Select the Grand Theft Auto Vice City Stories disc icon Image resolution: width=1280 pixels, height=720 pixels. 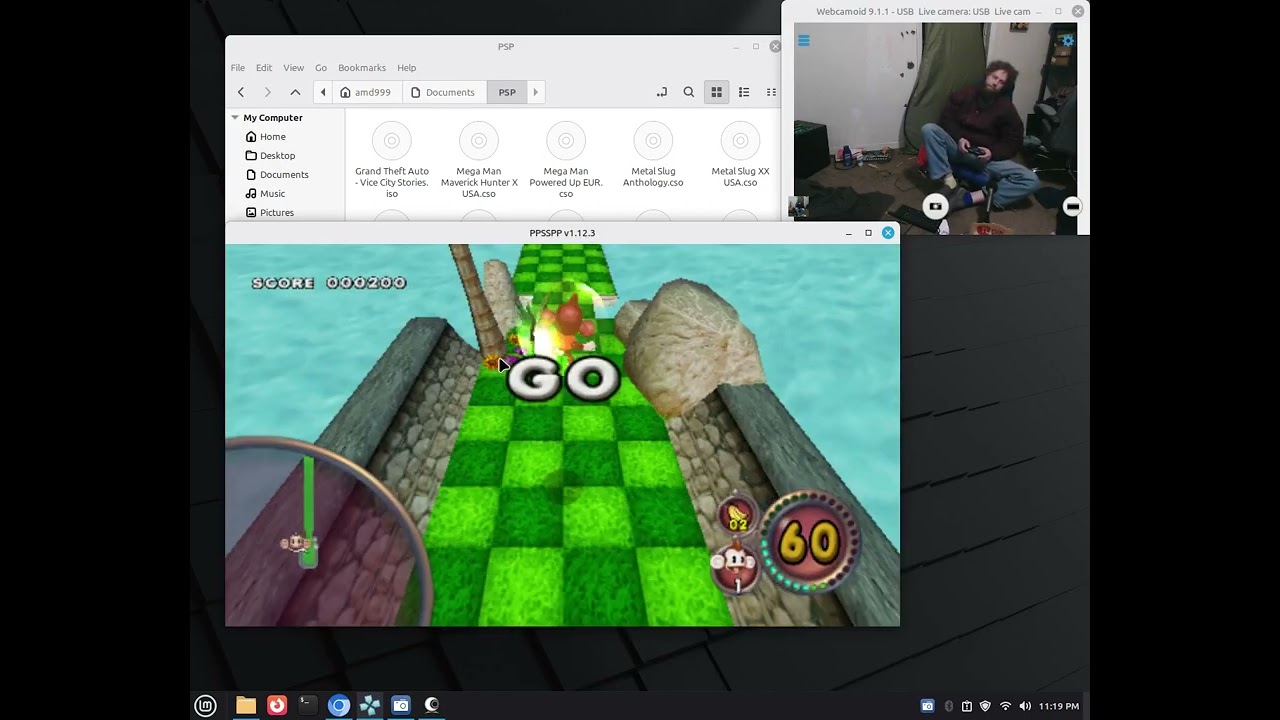click(392, 140)
